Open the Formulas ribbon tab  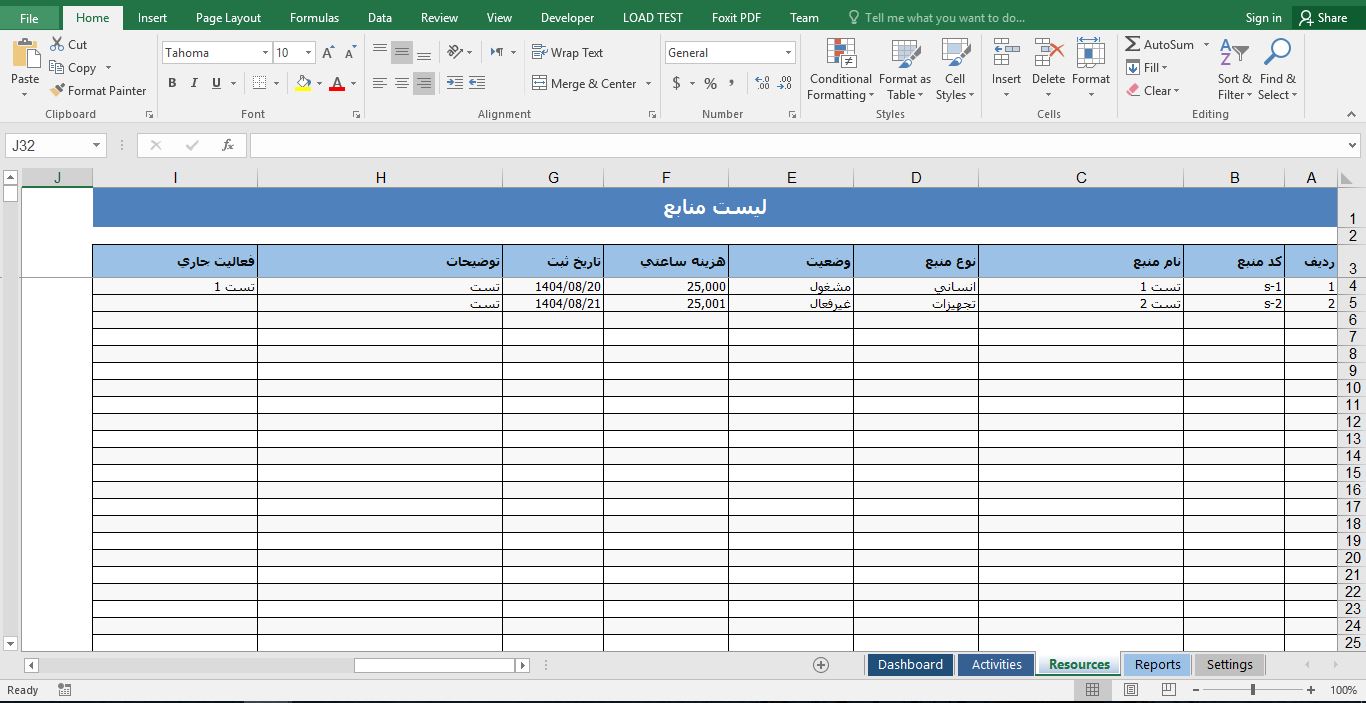[314, 17]
